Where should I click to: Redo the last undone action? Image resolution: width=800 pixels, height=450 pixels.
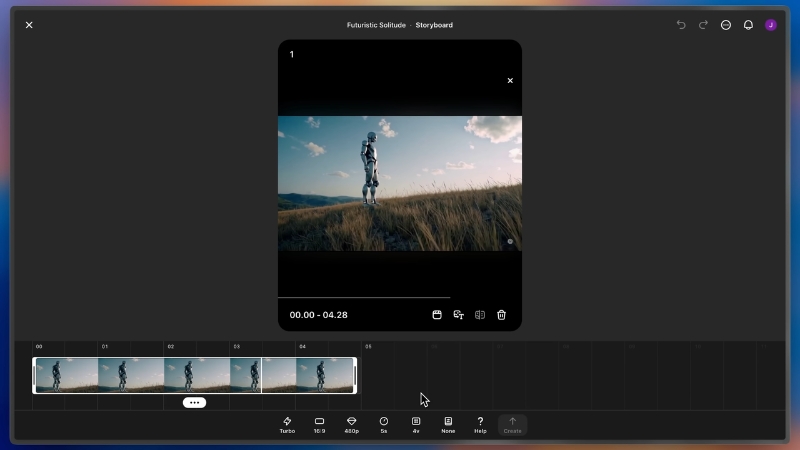pyautogui.click(x=703, y=25)
